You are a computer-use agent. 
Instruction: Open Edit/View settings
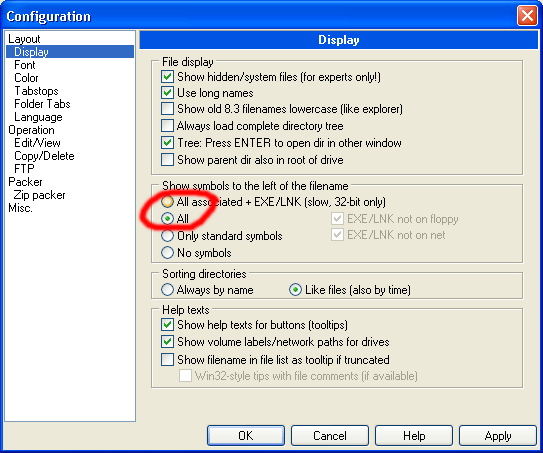37,143
